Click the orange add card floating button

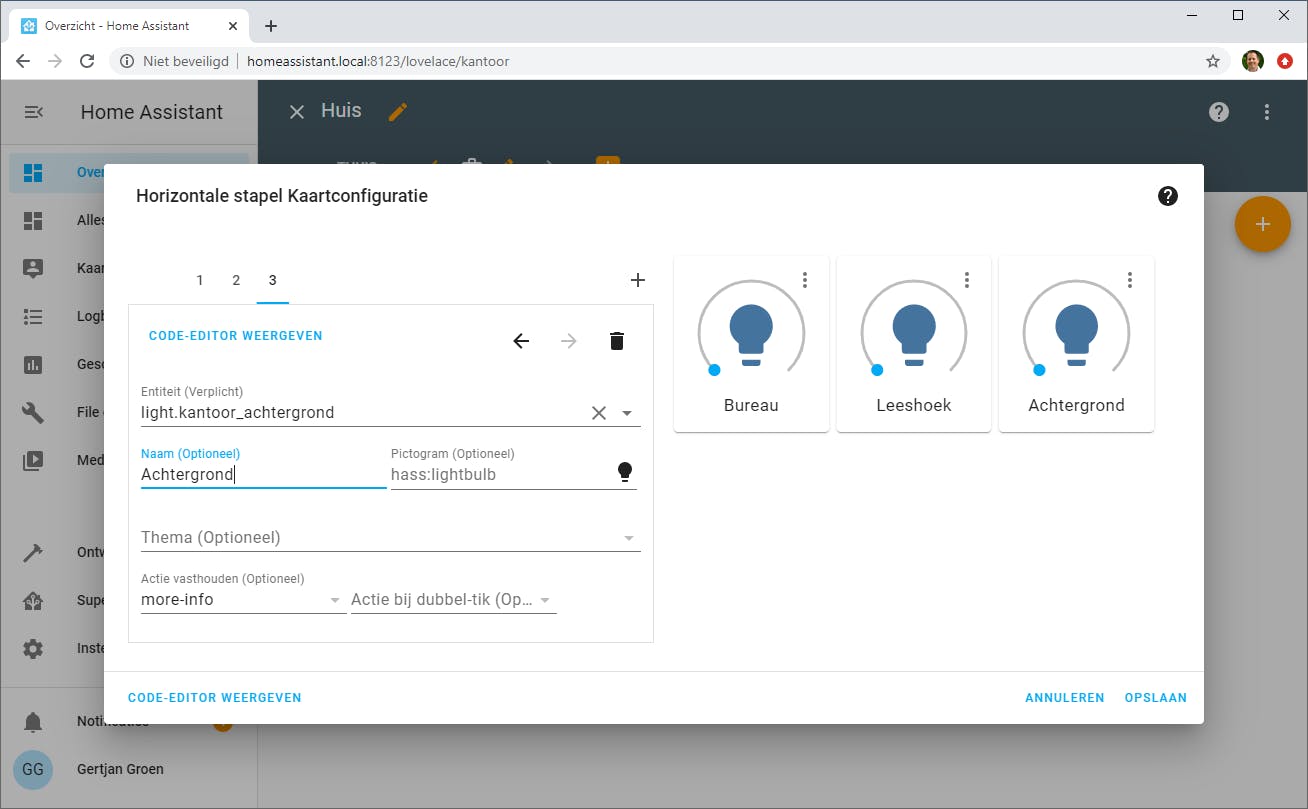tap(1263, 224)
